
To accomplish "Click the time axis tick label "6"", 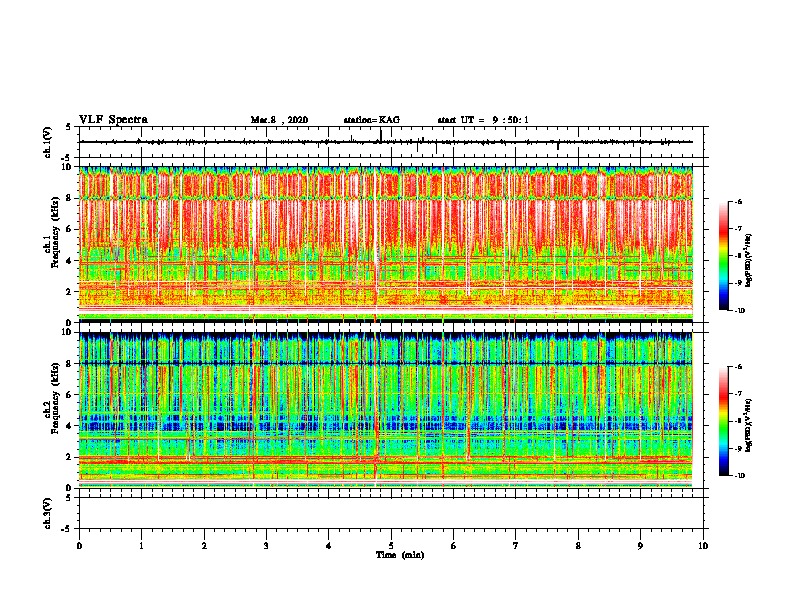I will pyautogui.click(x=454, y=546).
